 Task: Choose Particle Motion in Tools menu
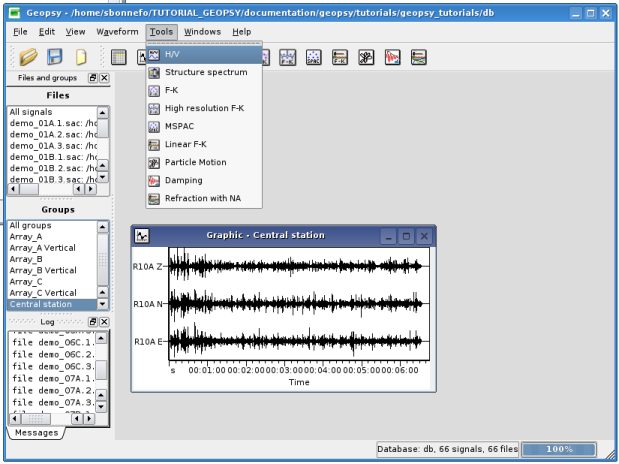tap(204, 162)
